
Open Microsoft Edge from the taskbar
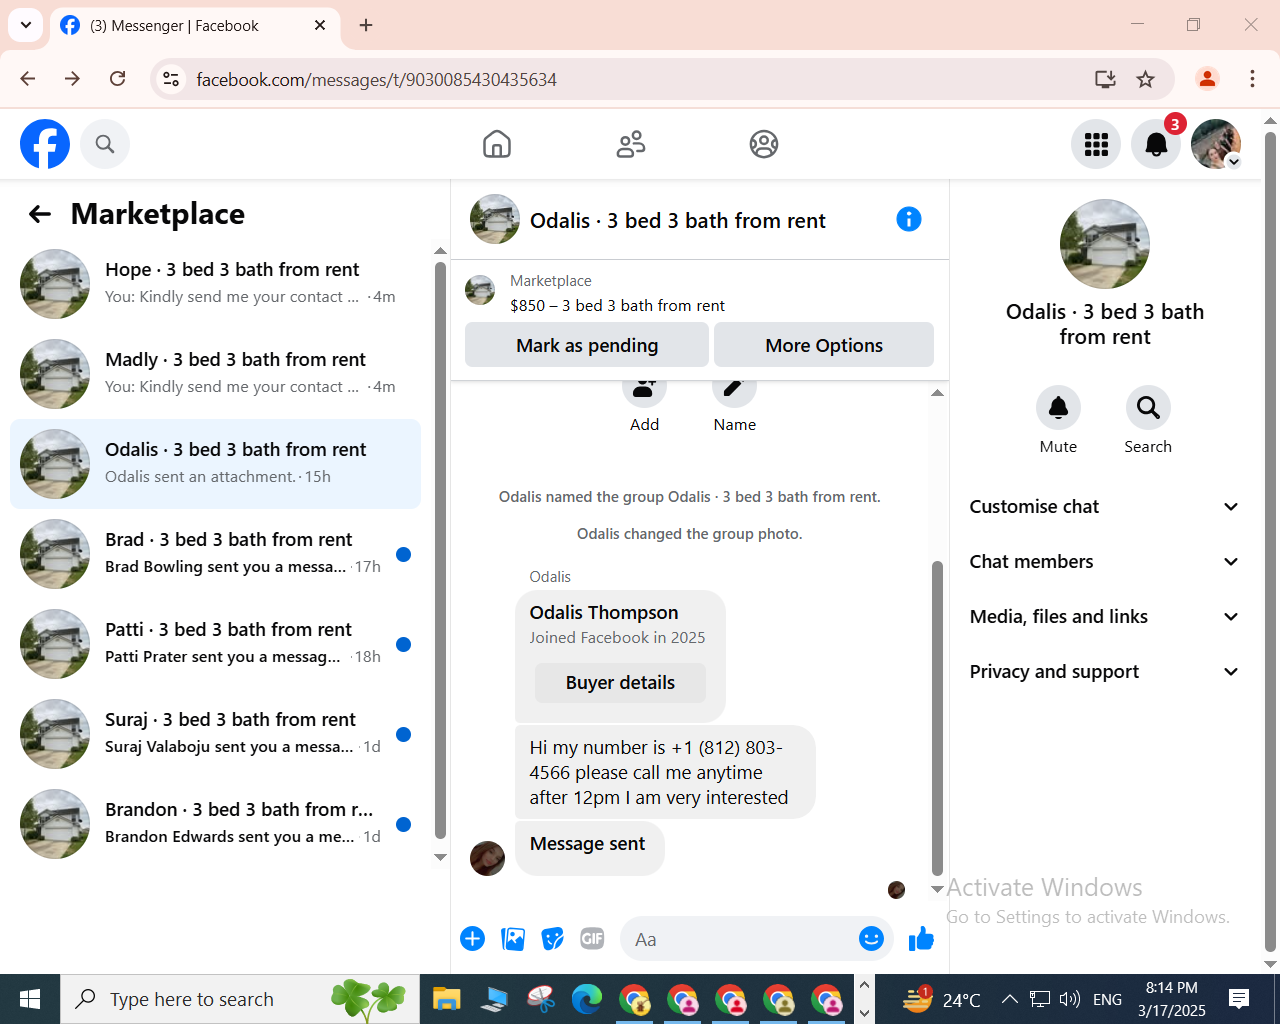pyautogui.click(x=587, y=999)
